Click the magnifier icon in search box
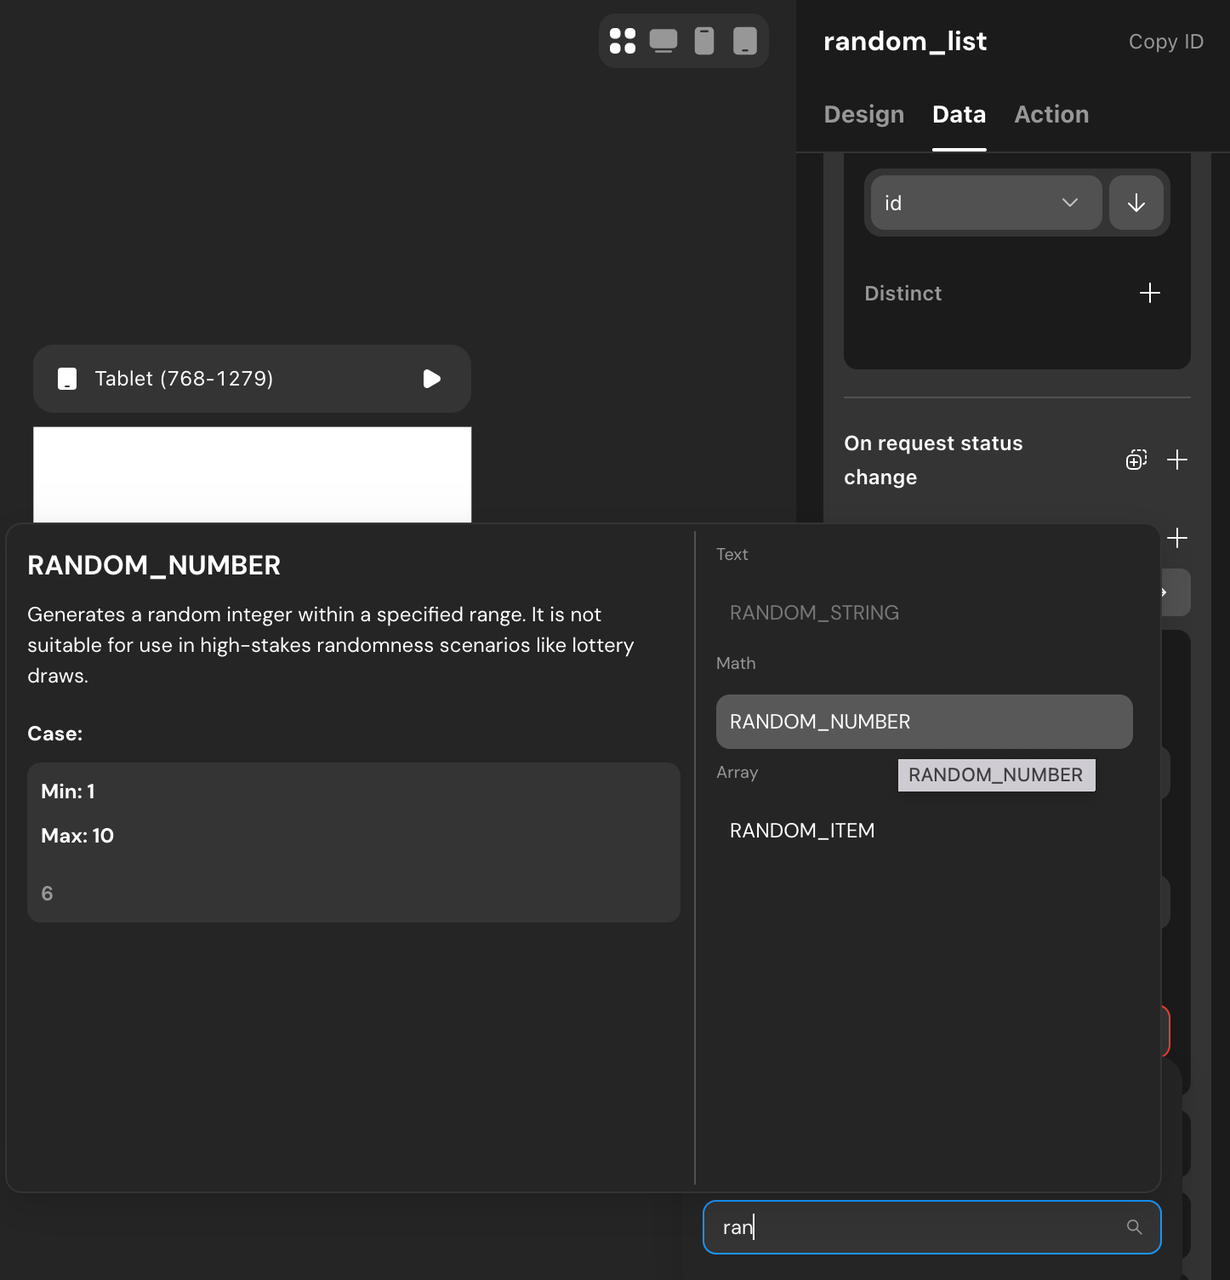Image resolution: width=1230 pixels, height=1280 pixels. (x=1134, y=1227)
